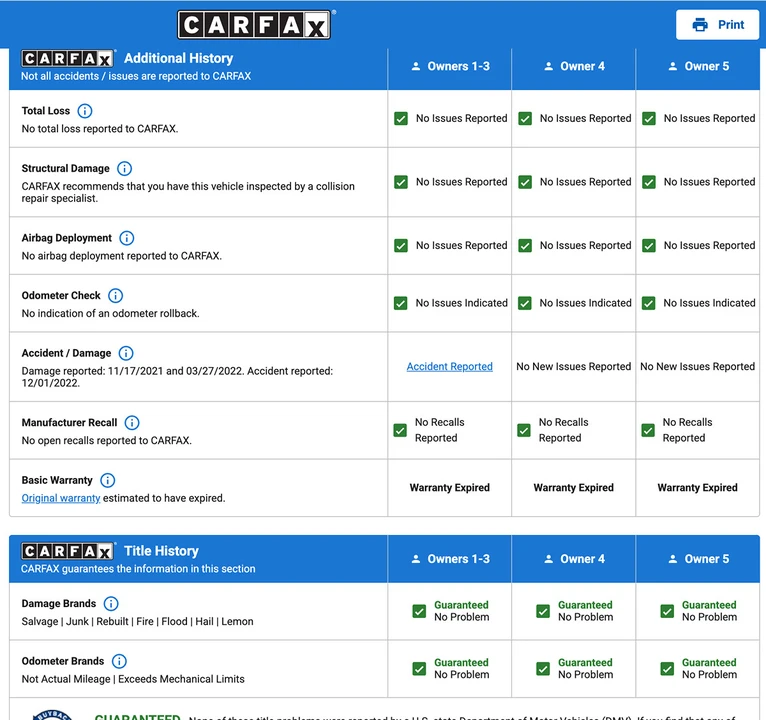Click 'Not all accidents / issues are reported' subtitle
Screen dimensions: 766x720
(136, 76)
